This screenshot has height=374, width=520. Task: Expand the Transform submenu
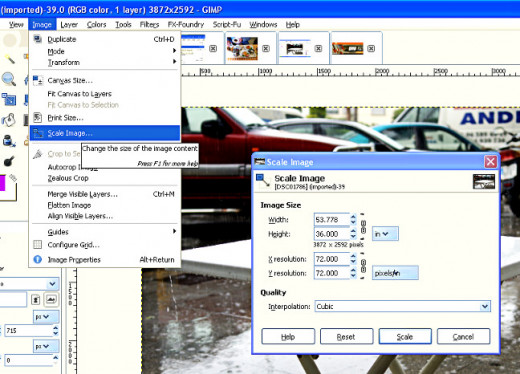[x=105, y=62]
